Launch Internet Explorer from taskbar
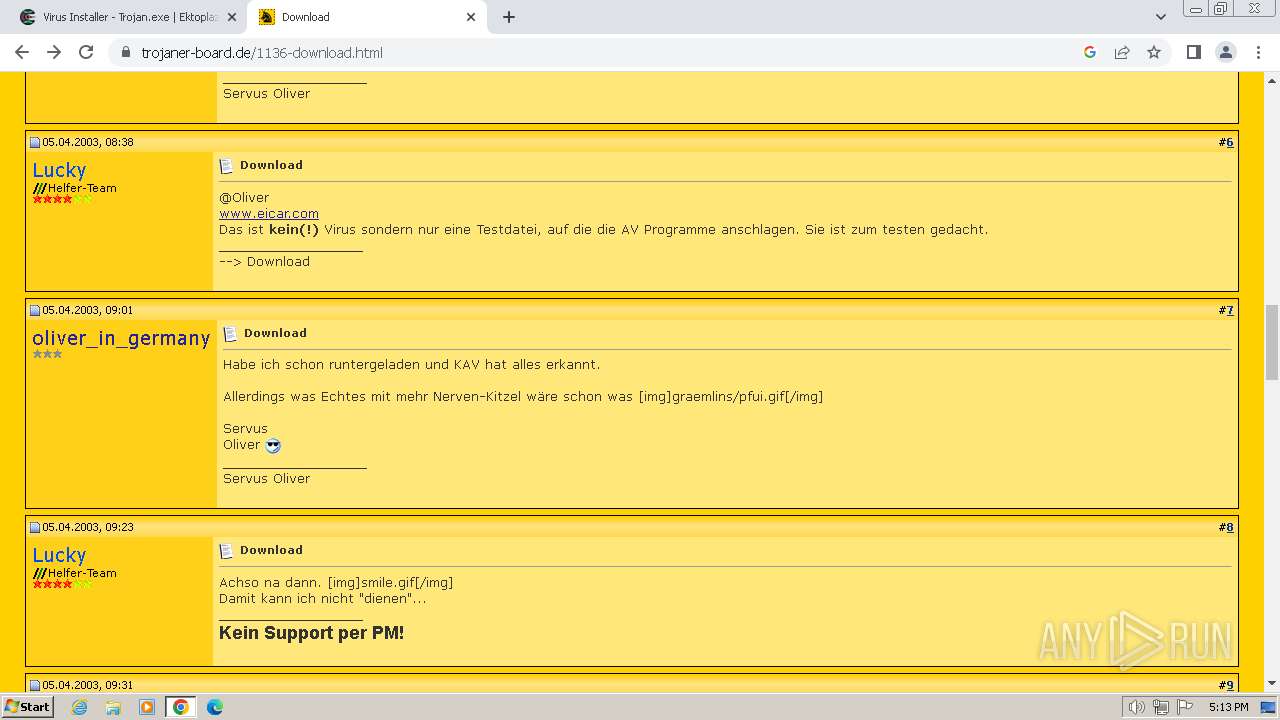Screen dimensions: 1280x720 [x=80, y=707]
